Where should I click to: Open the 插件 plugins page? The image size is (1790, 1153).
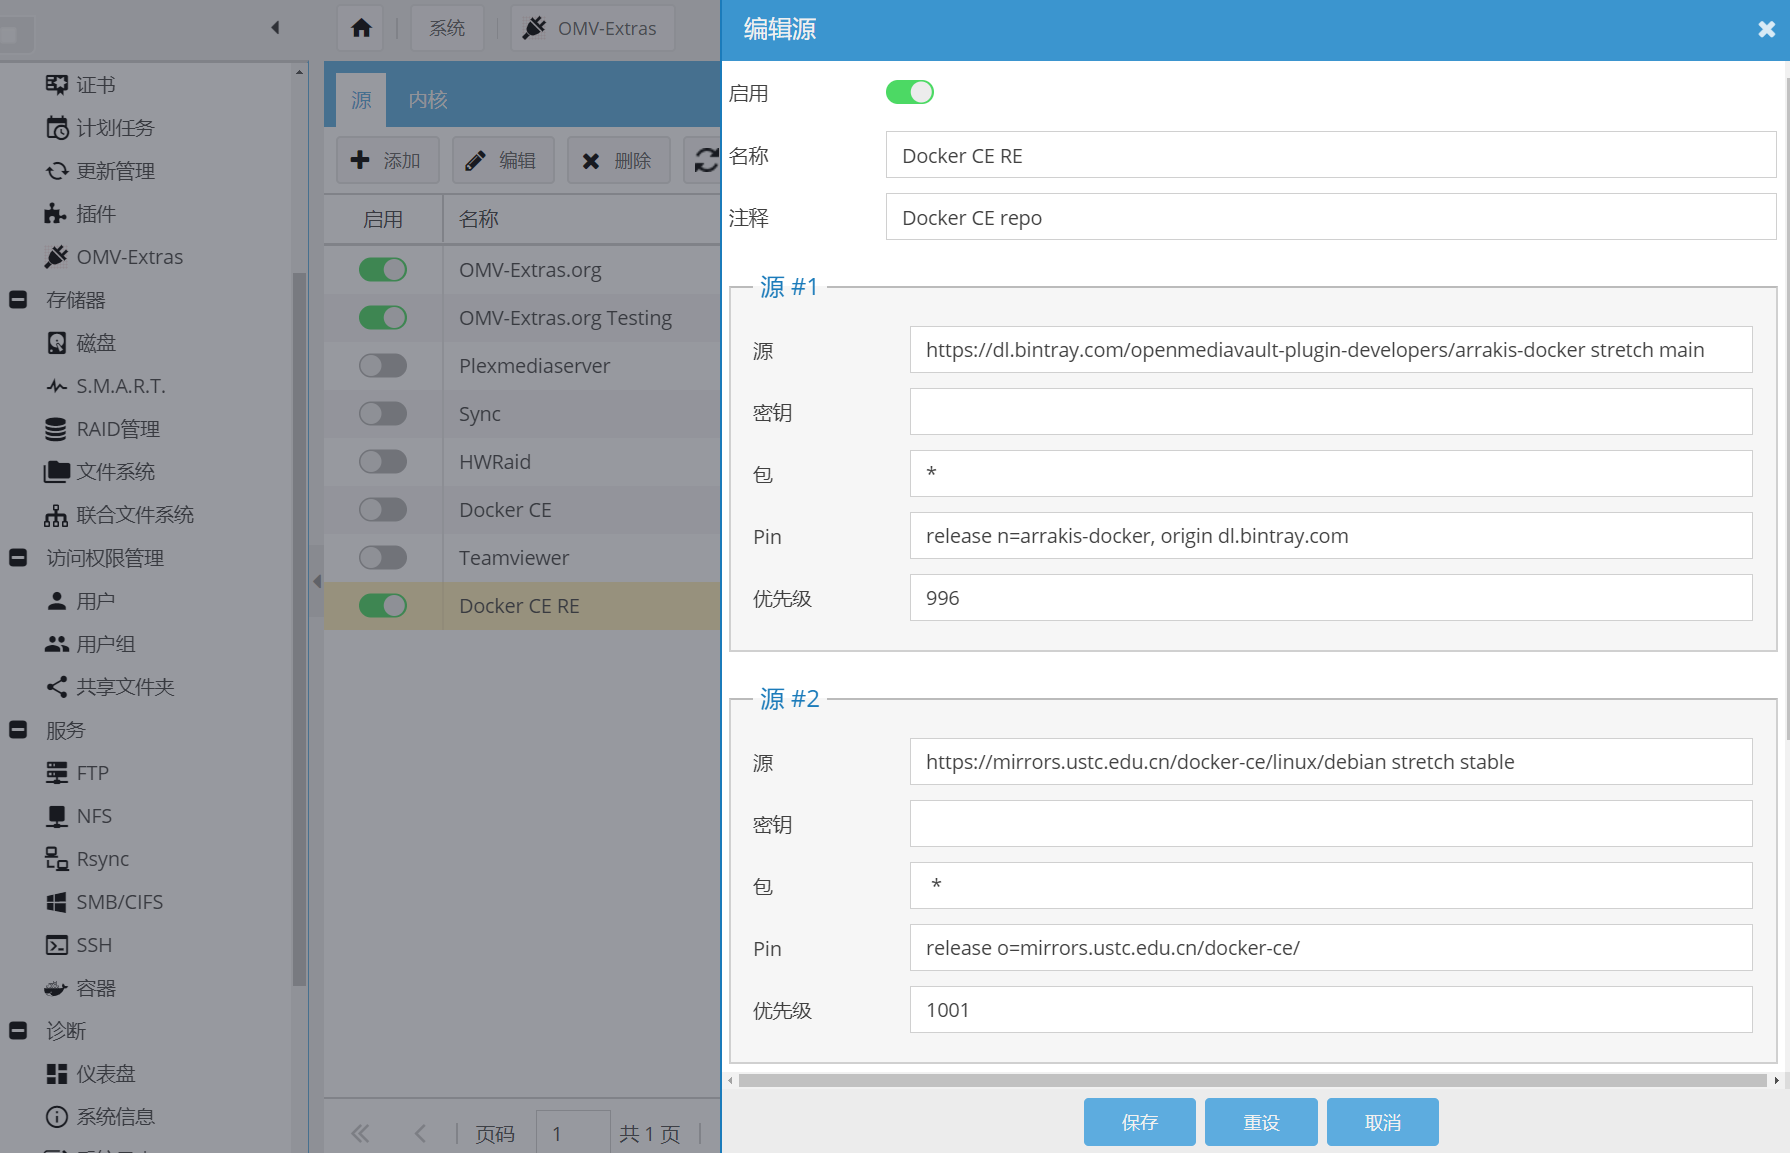81,214
